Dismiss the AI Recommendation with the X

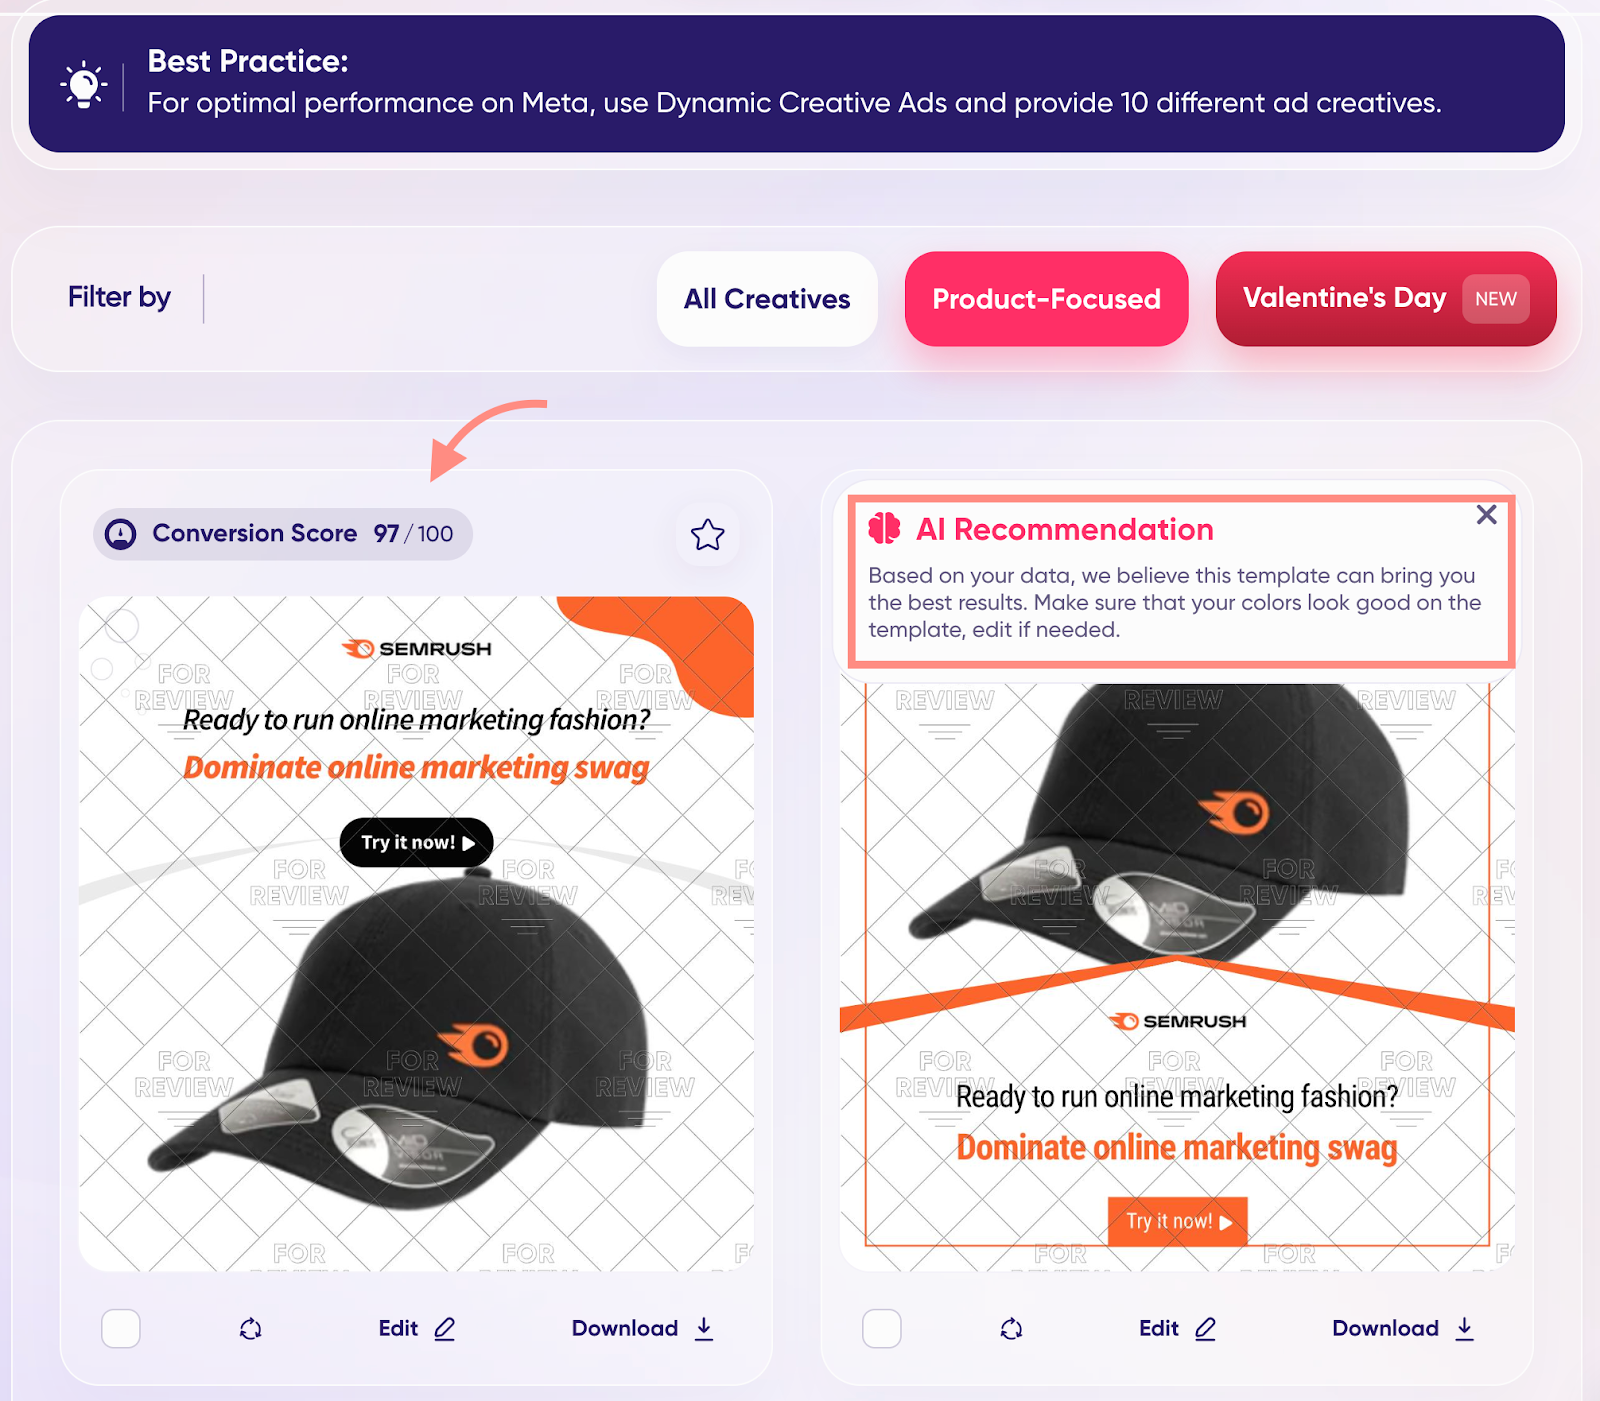click(1486, 515)
